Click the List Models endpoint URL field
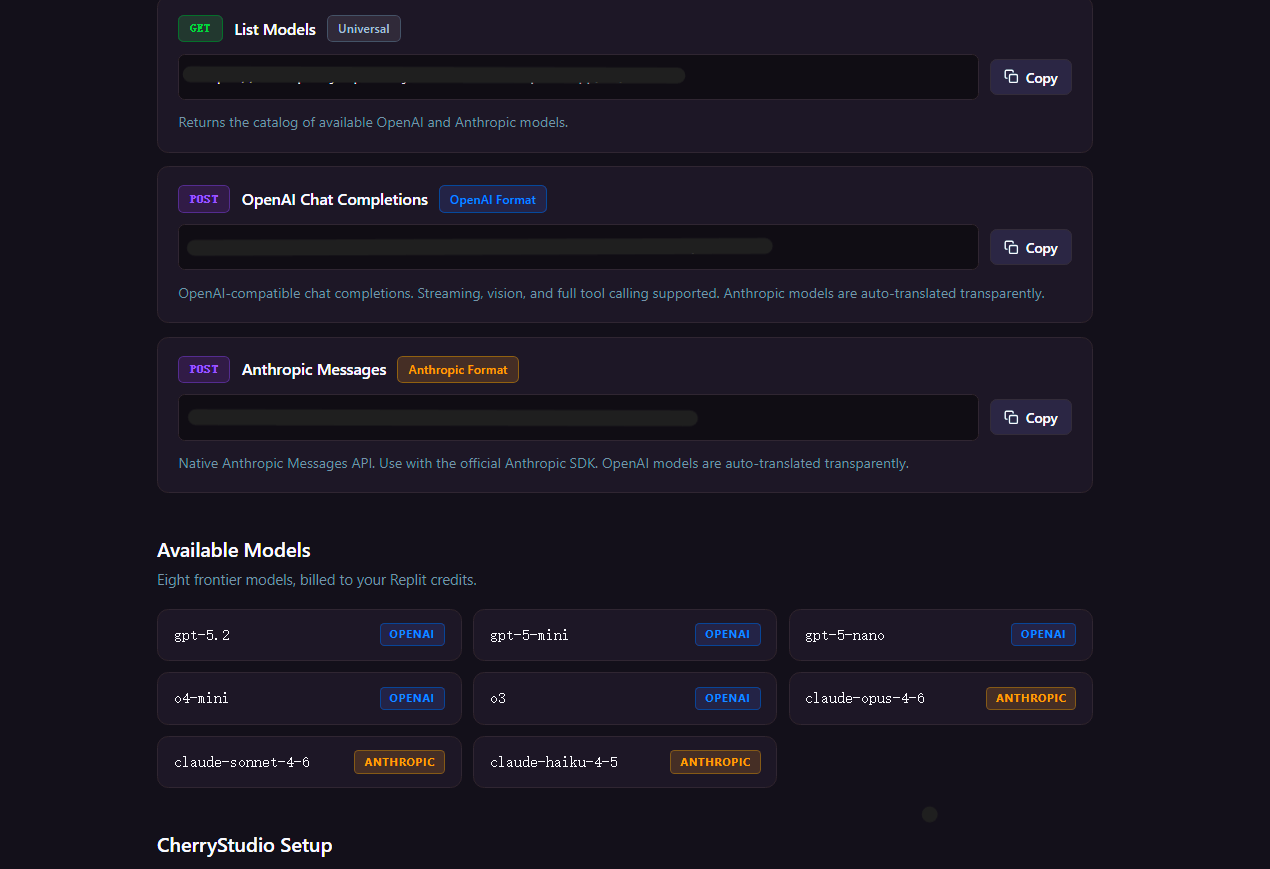 [x=578, y=77]
